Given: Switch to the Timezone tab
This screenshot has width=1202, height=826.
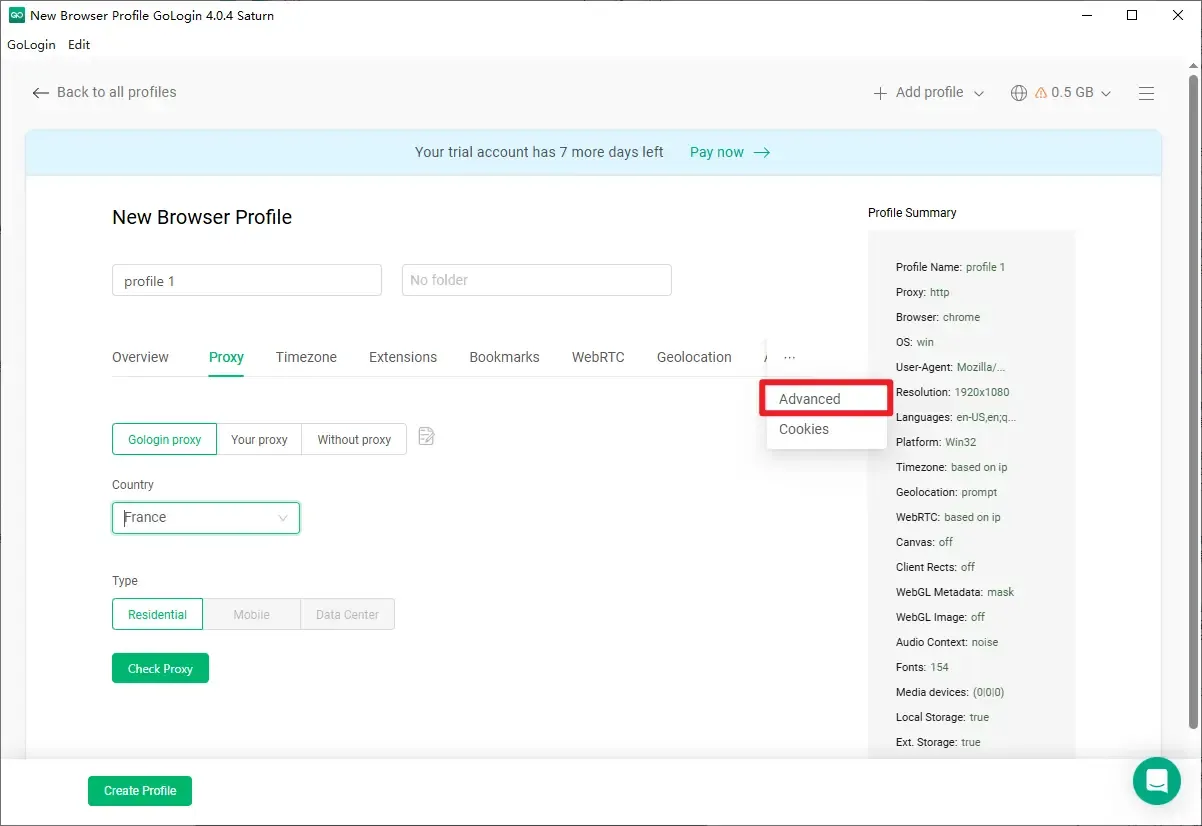Looking at the screenshot, I should pyautogui.click(x=306, y=357).
